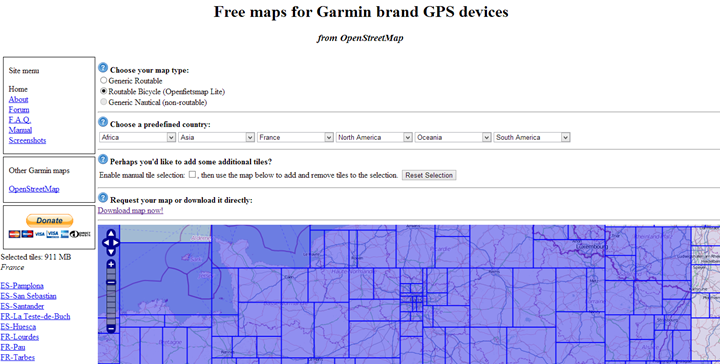Image resolution: width=720 pixels, height=364 pixels.
Task: Click the PayPal Donate button
Action: coord(50,220)
